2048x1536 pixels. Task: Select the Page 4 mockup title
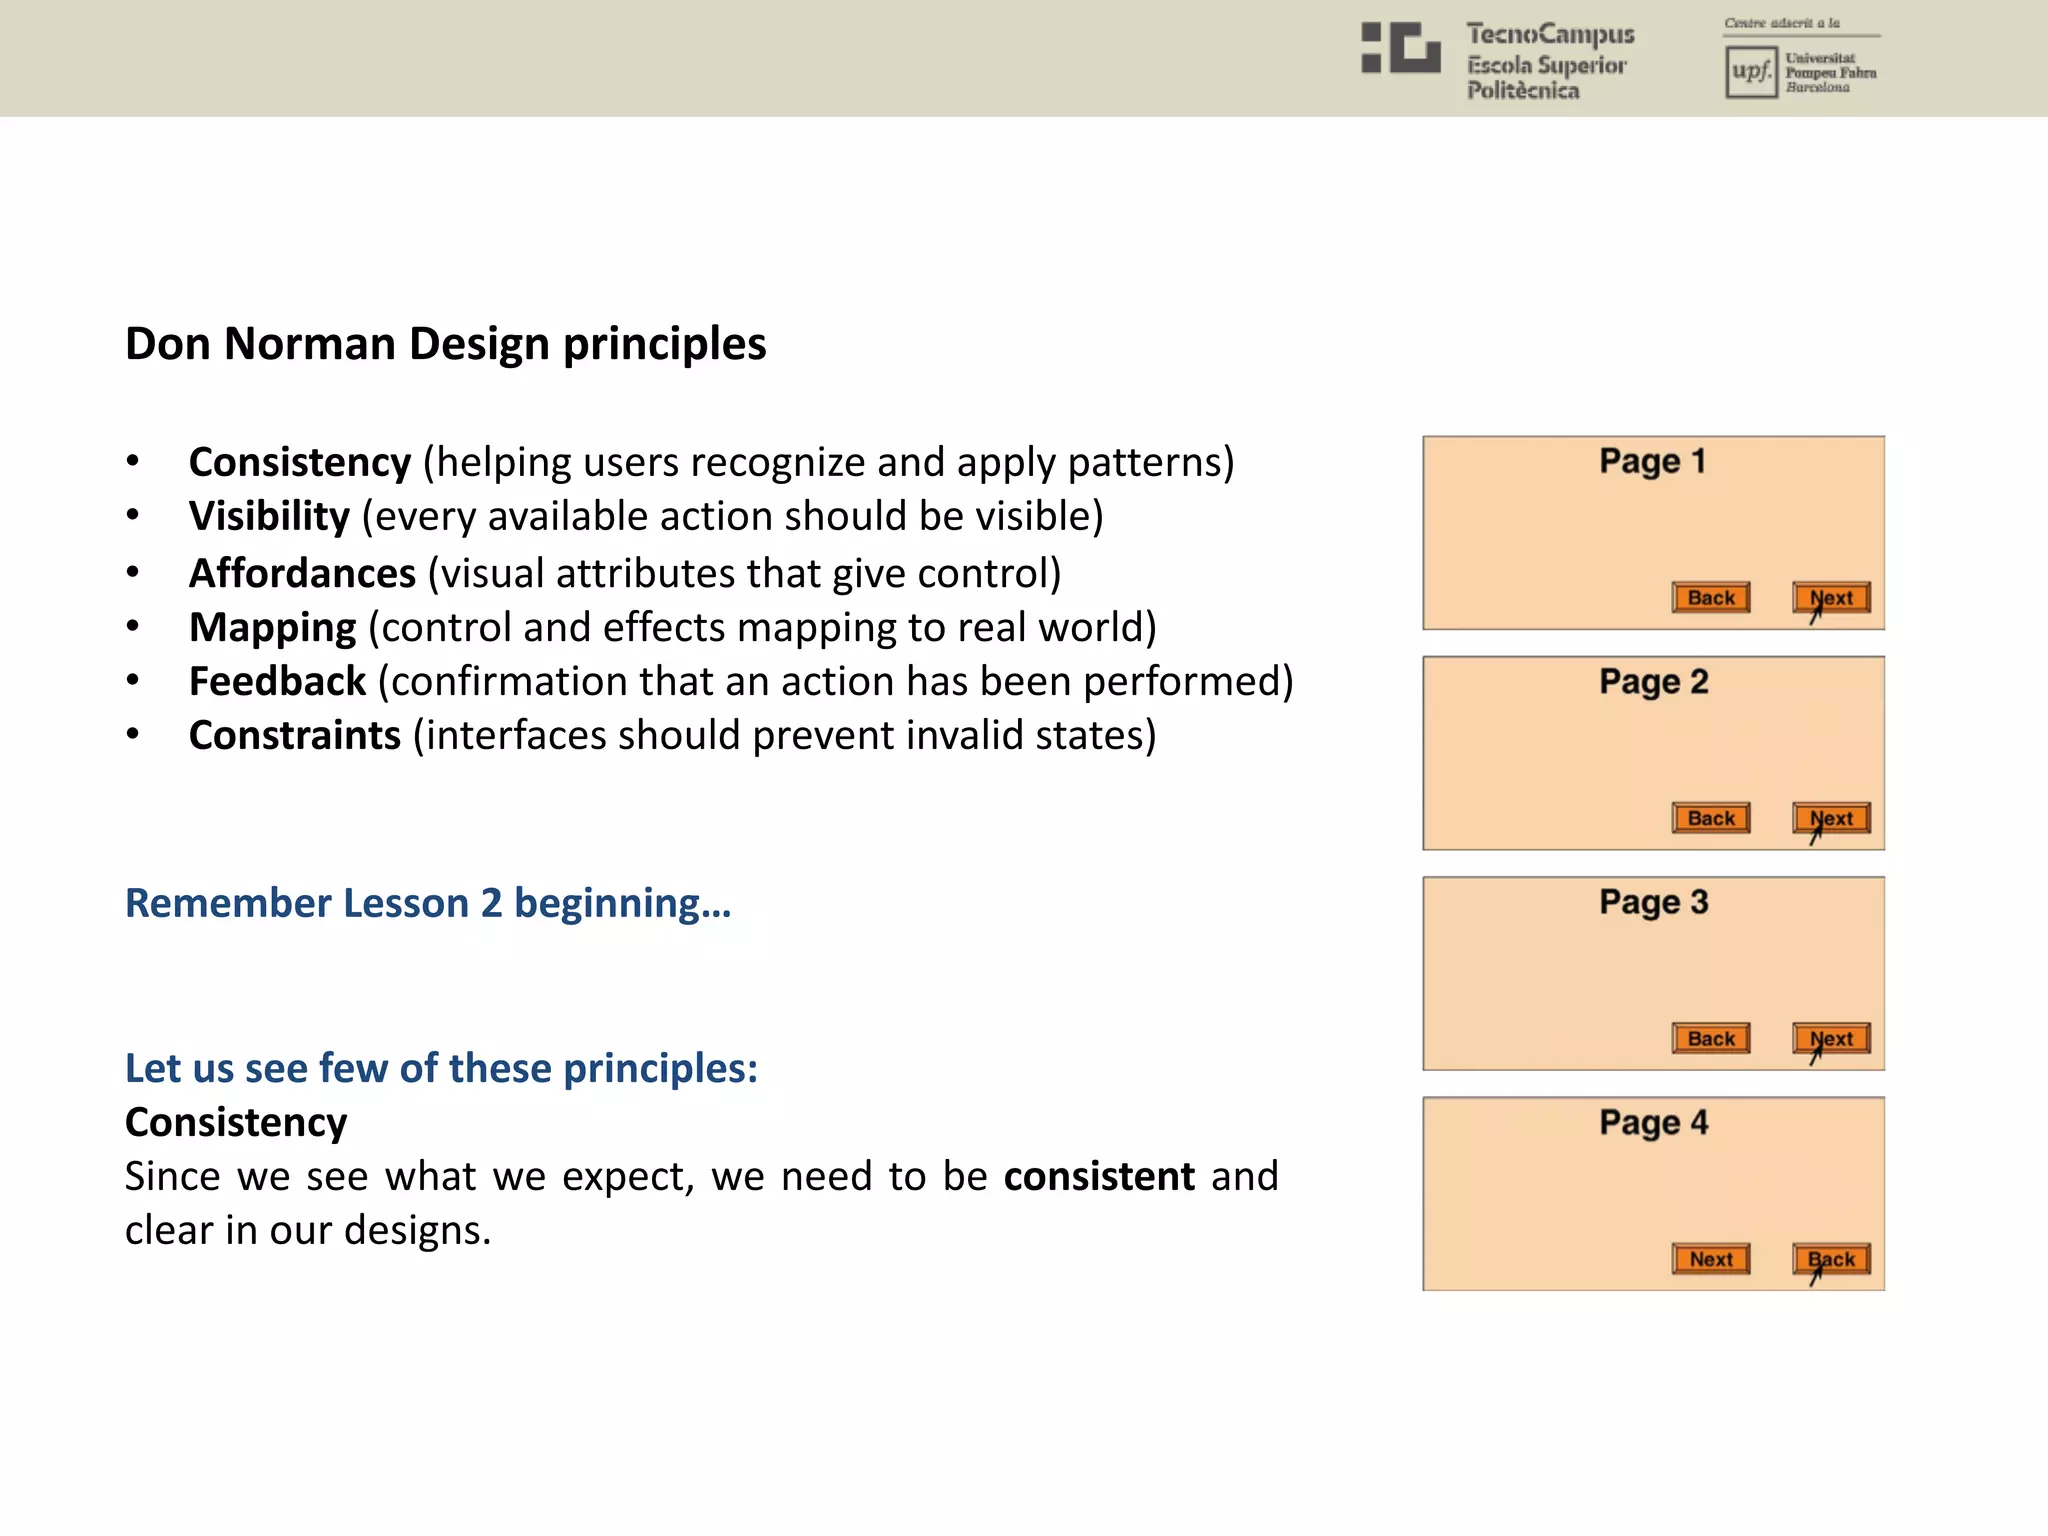1653,1123
